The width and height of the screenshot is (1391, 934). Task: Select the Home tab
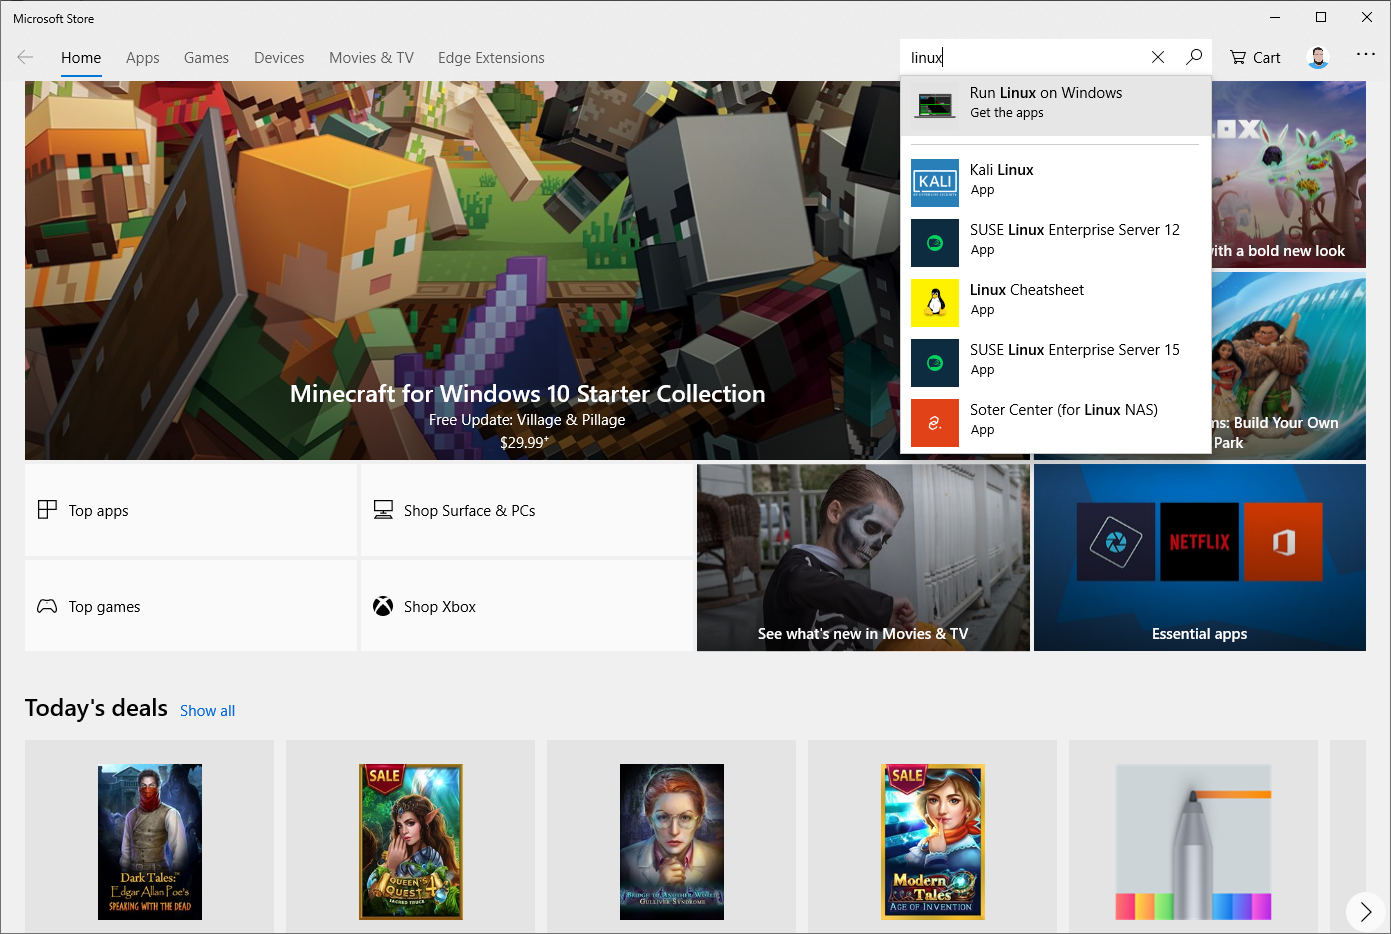[x=81, y=58]
